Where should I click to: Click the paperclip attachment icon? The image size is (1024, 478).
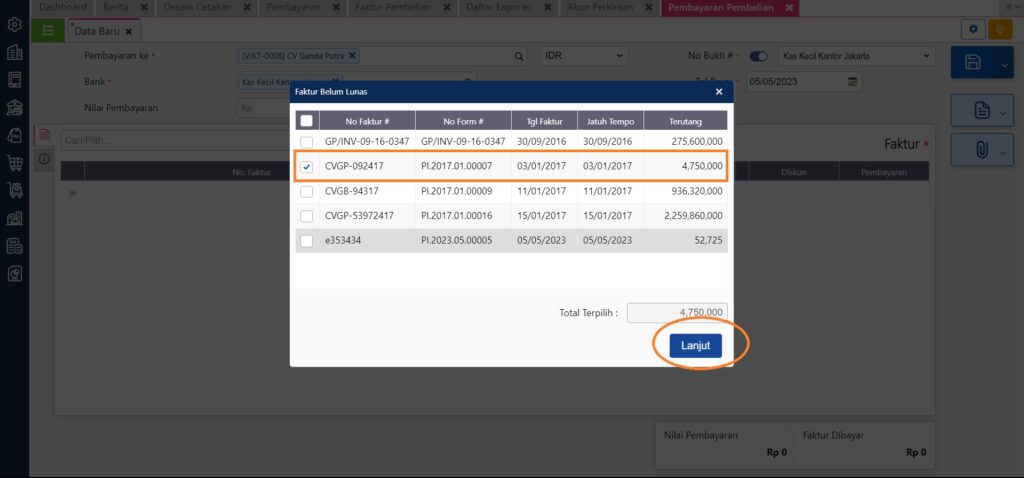coord(982,150)
